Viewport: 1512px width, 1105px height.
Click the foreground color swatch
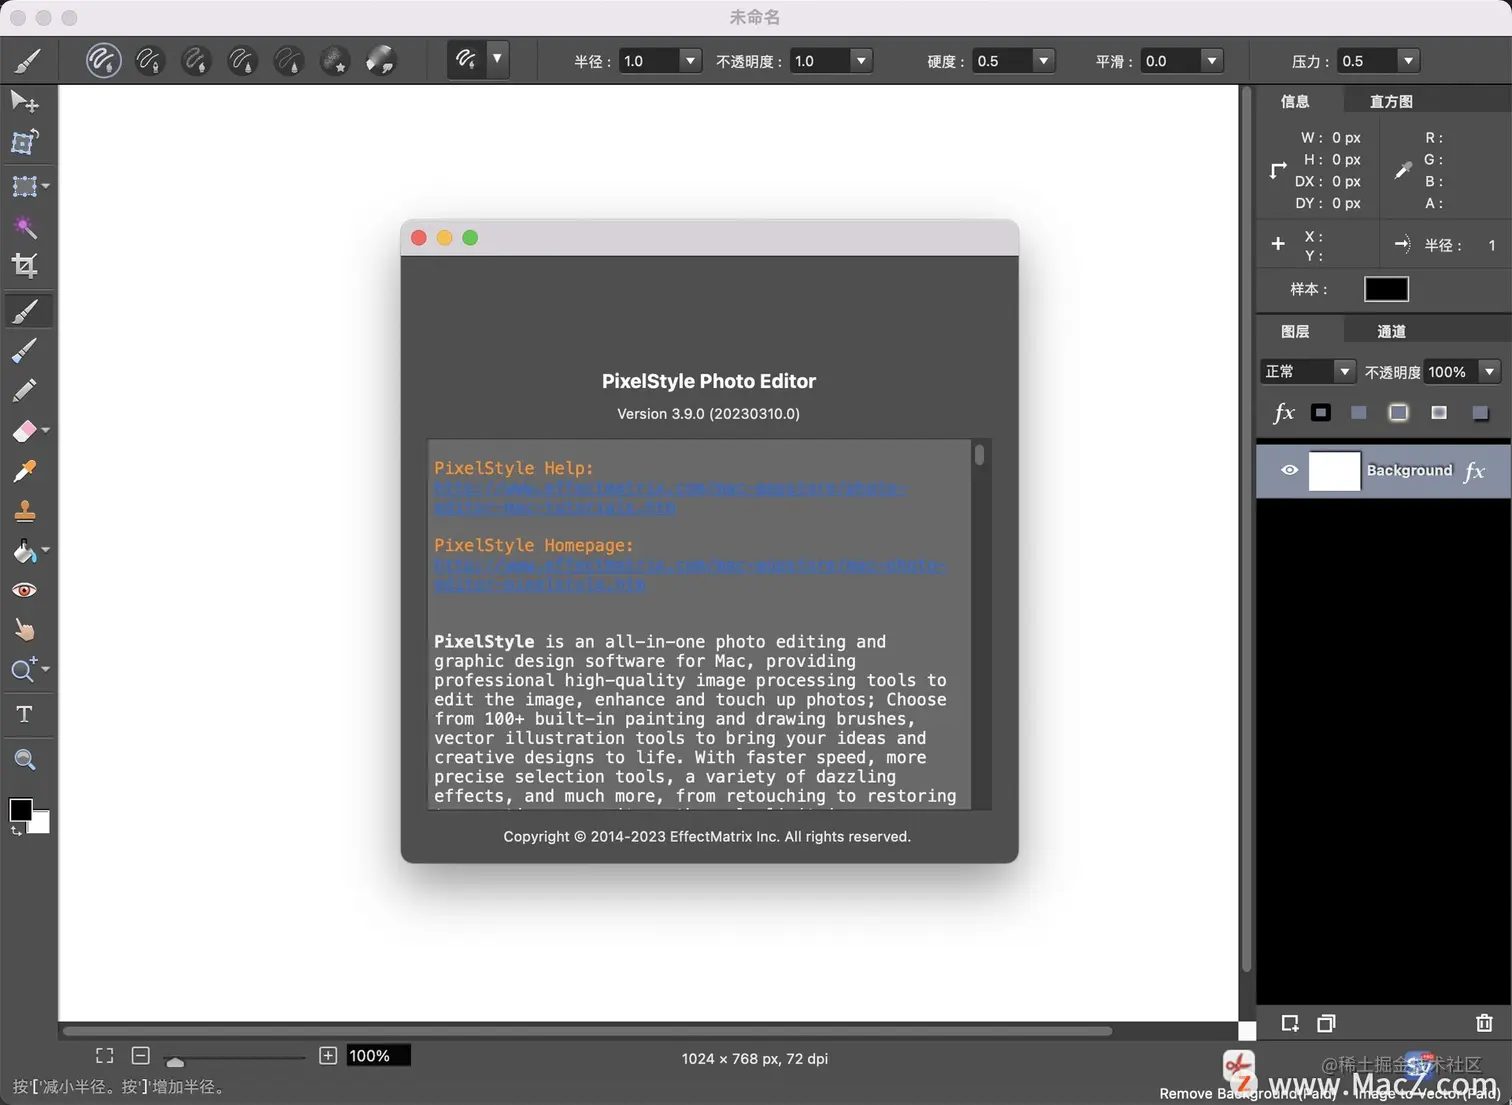[21, 810]
